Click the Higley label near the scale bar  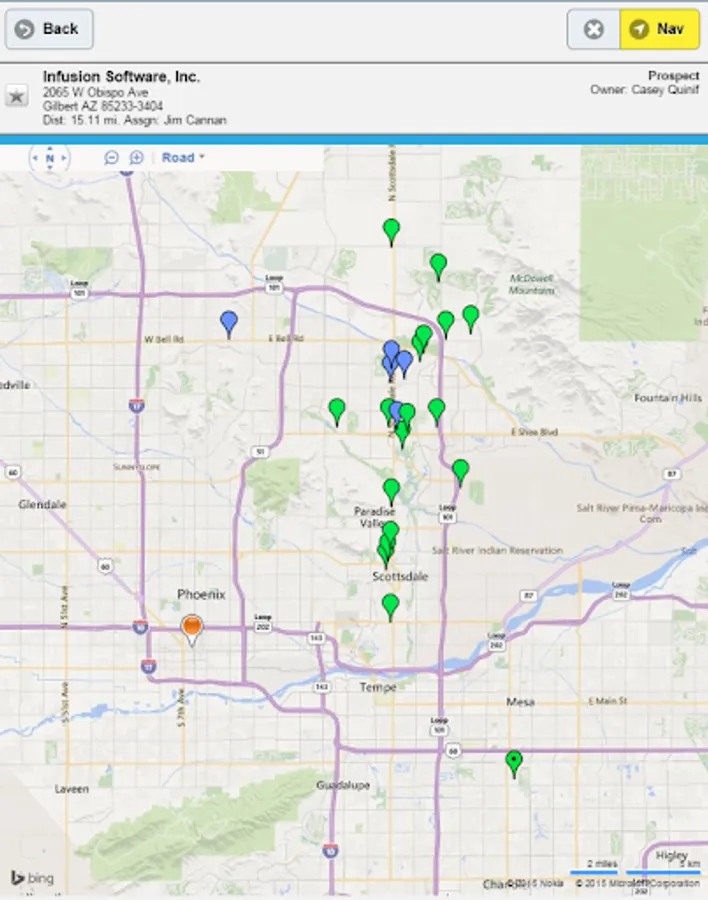coord(671,855)
